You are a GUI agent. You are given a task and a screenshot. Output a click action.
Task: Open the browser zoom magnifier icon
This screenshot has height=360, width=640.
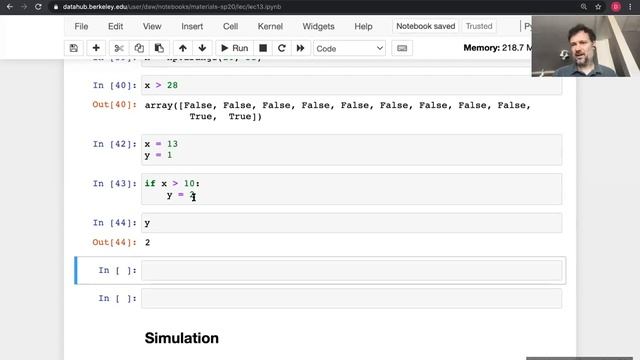pyautogui.click(x=584, y=7)
